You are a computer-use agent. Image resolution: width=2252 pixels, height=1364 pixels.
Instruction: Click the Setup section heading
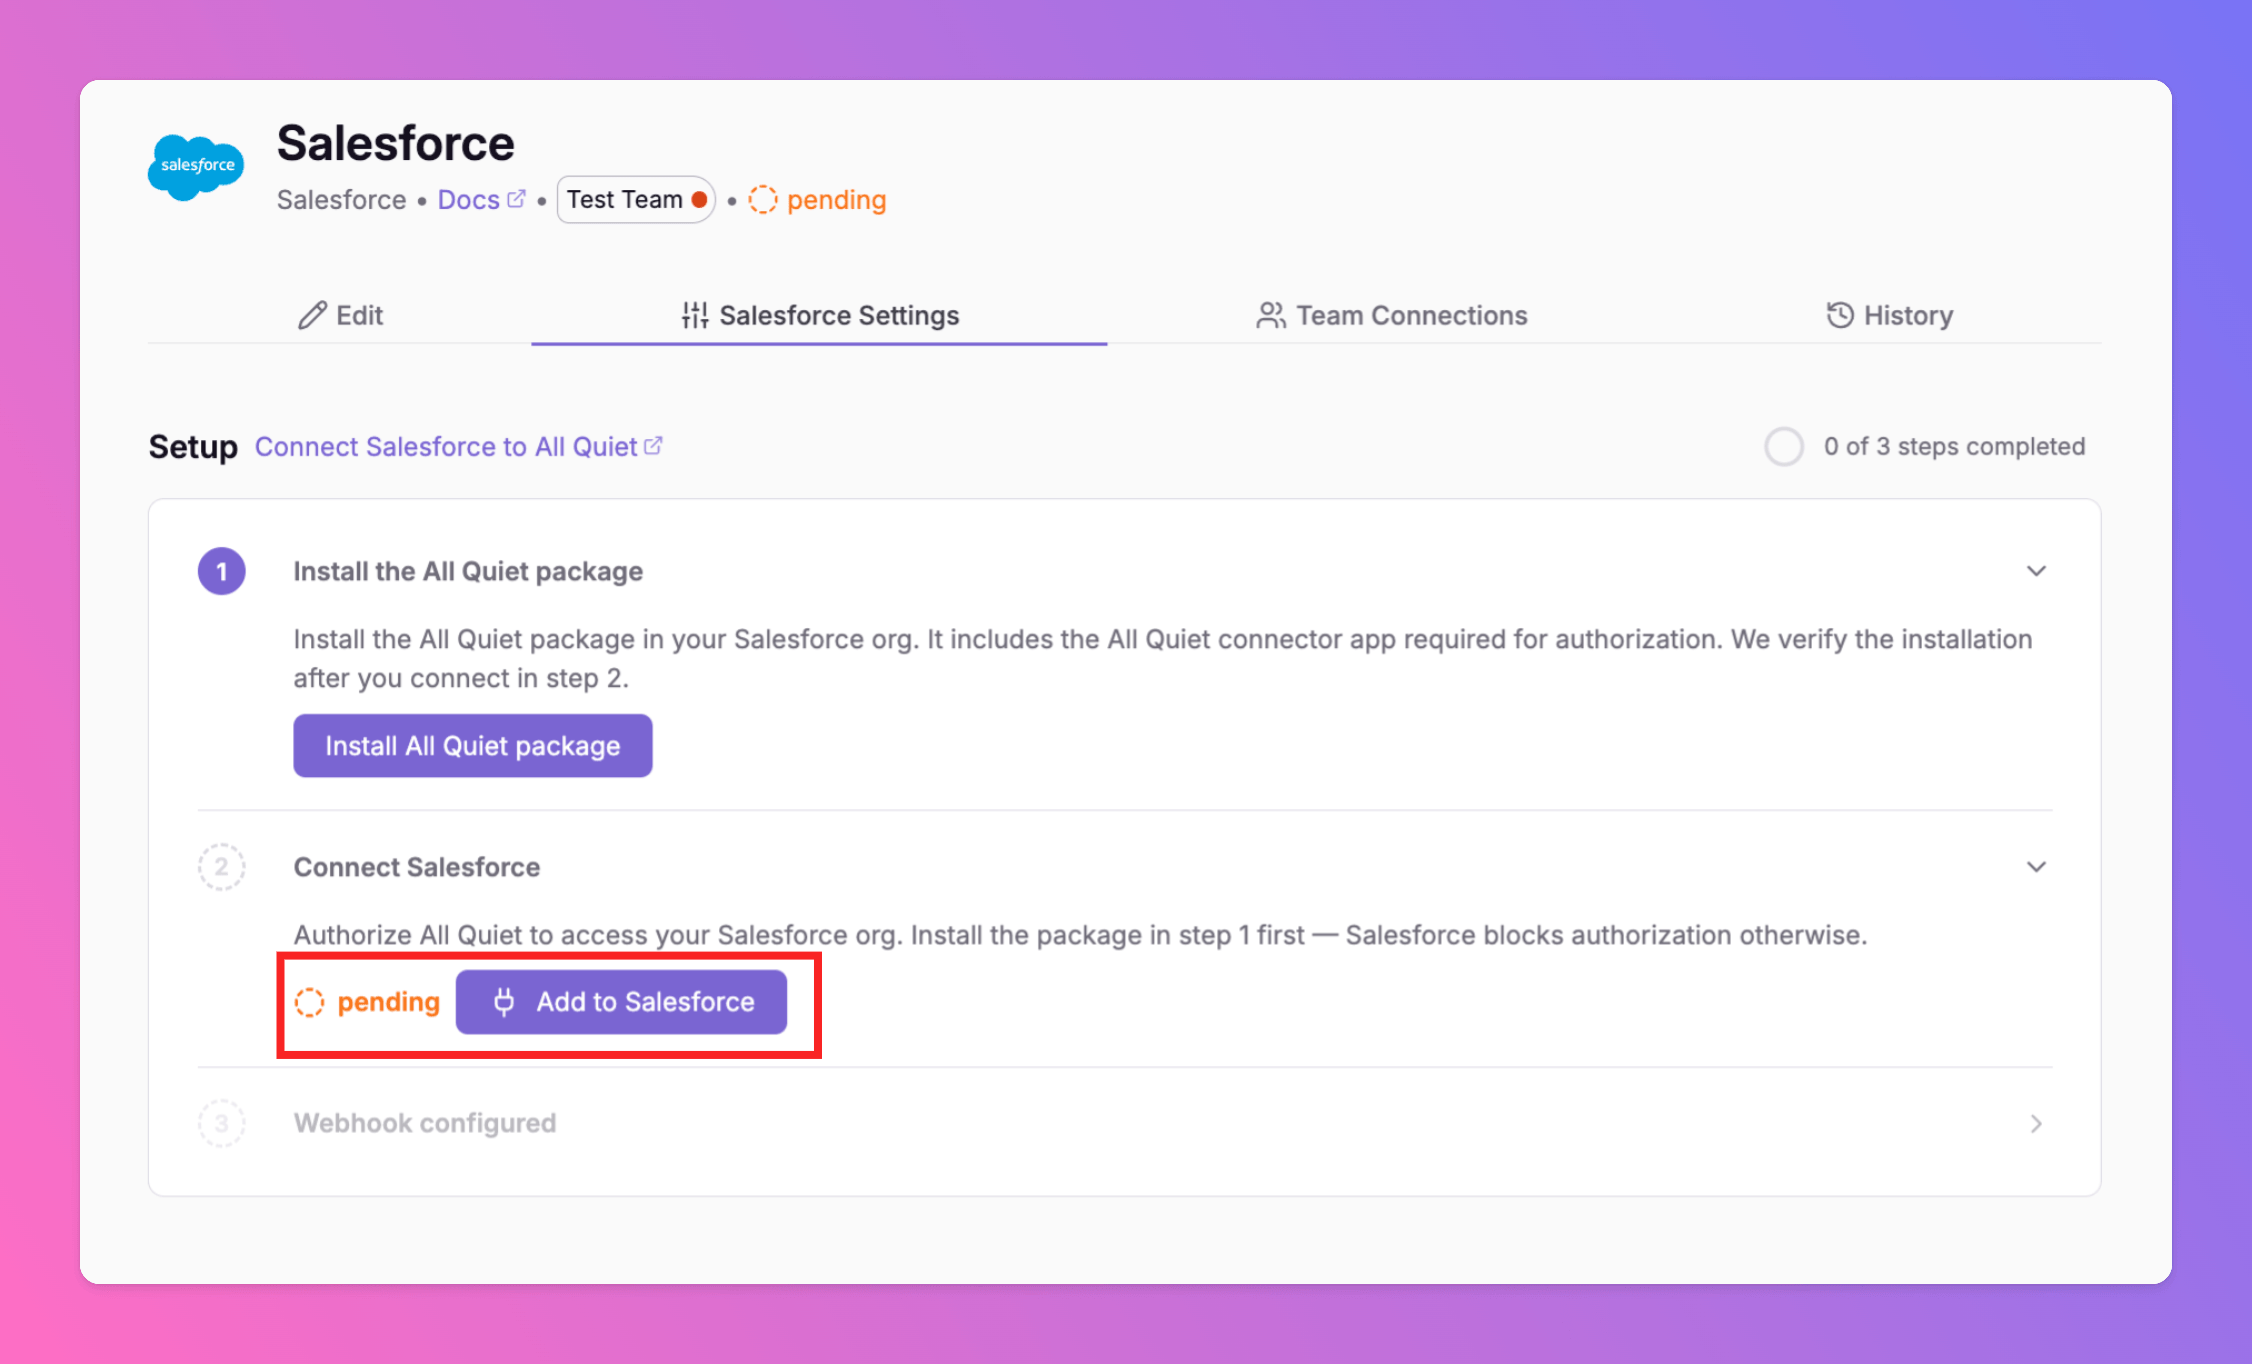tap(193, 447)
